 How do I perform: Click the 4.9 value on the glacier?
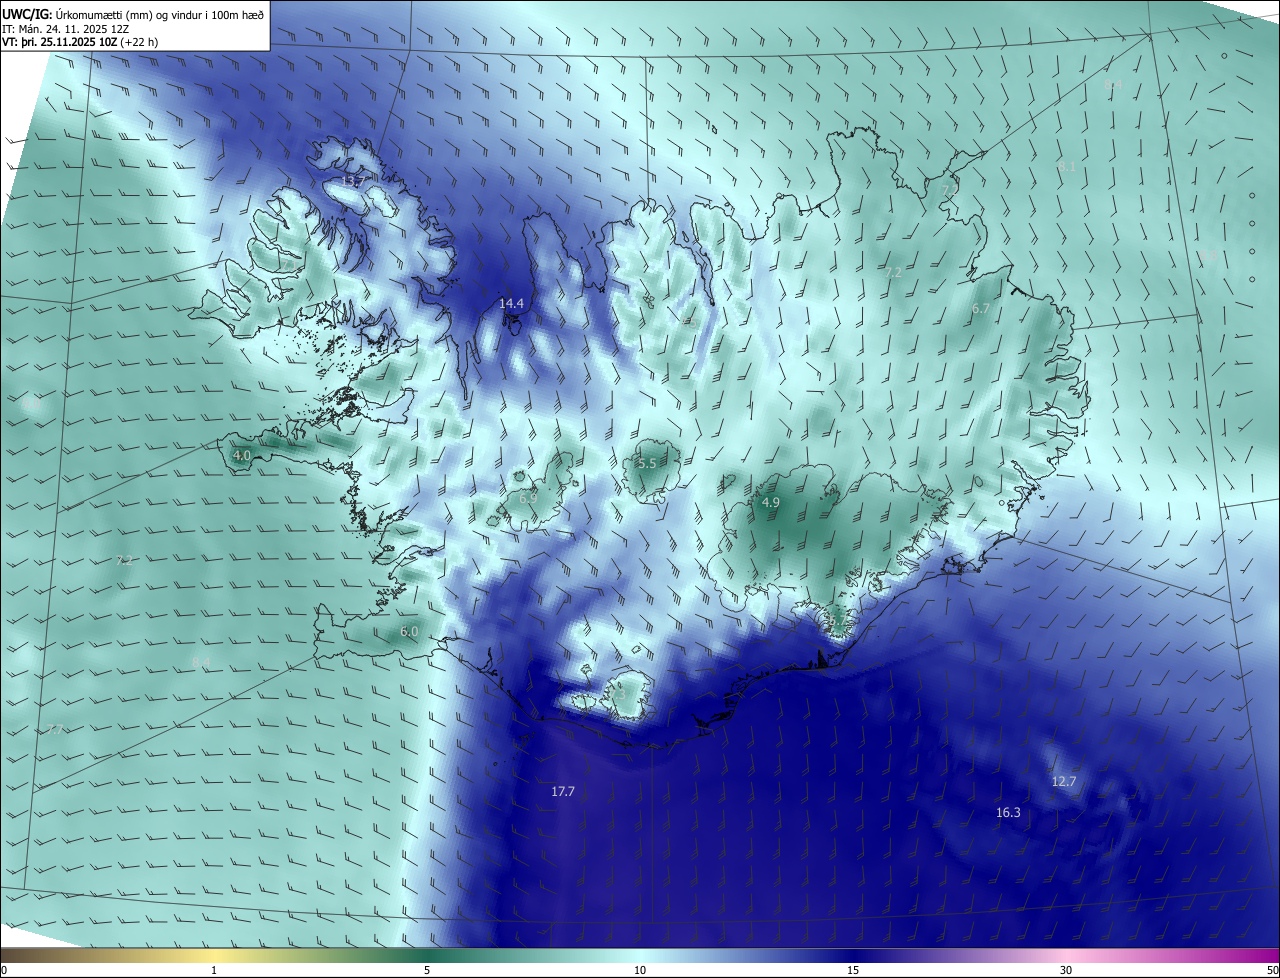tap(770, 502)
